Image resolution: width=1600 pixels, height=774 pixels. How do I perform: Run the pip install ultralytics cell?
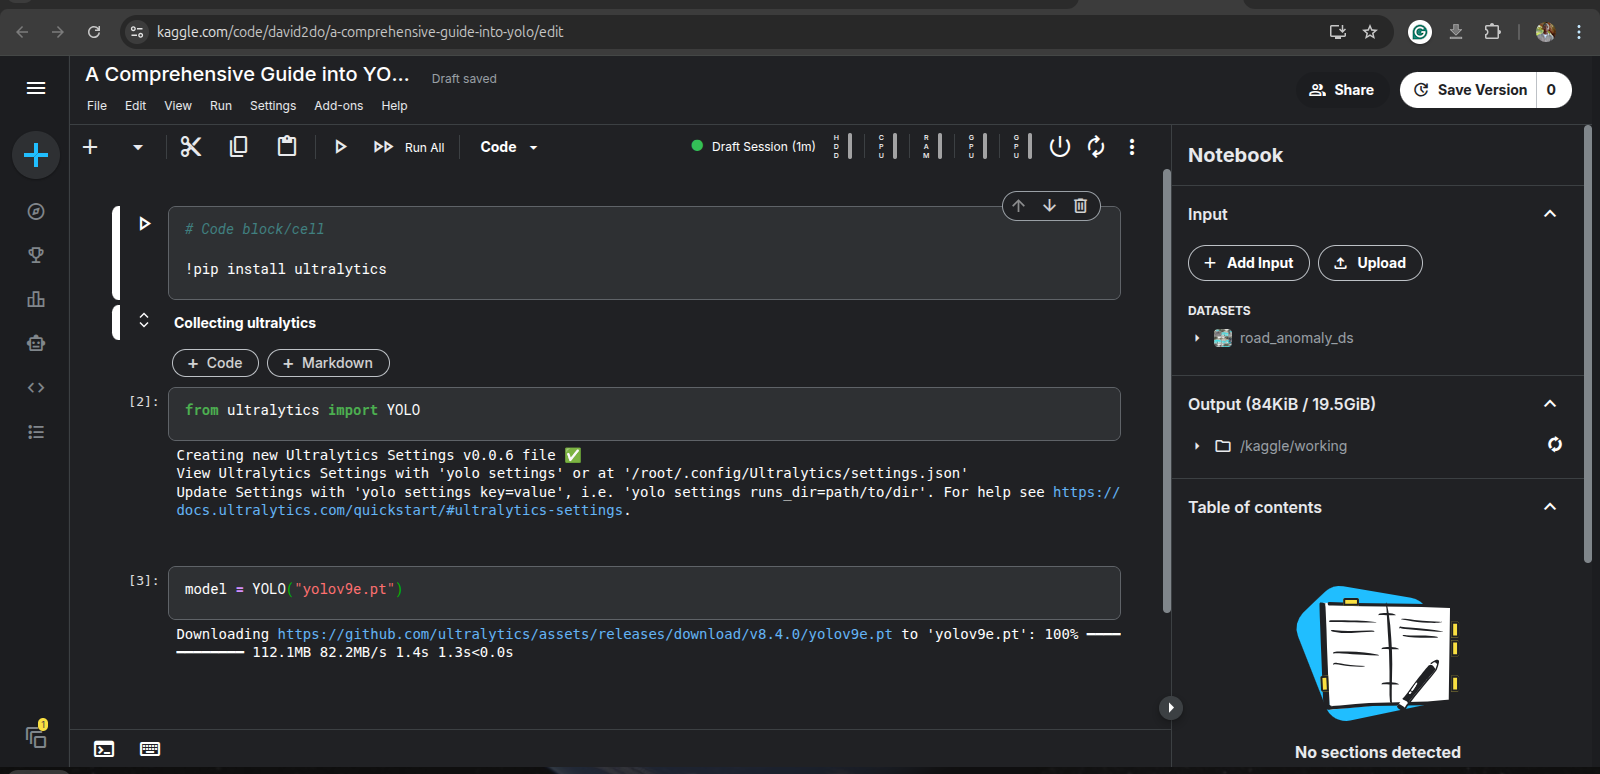pyautogui.click(x=144, y=224)
